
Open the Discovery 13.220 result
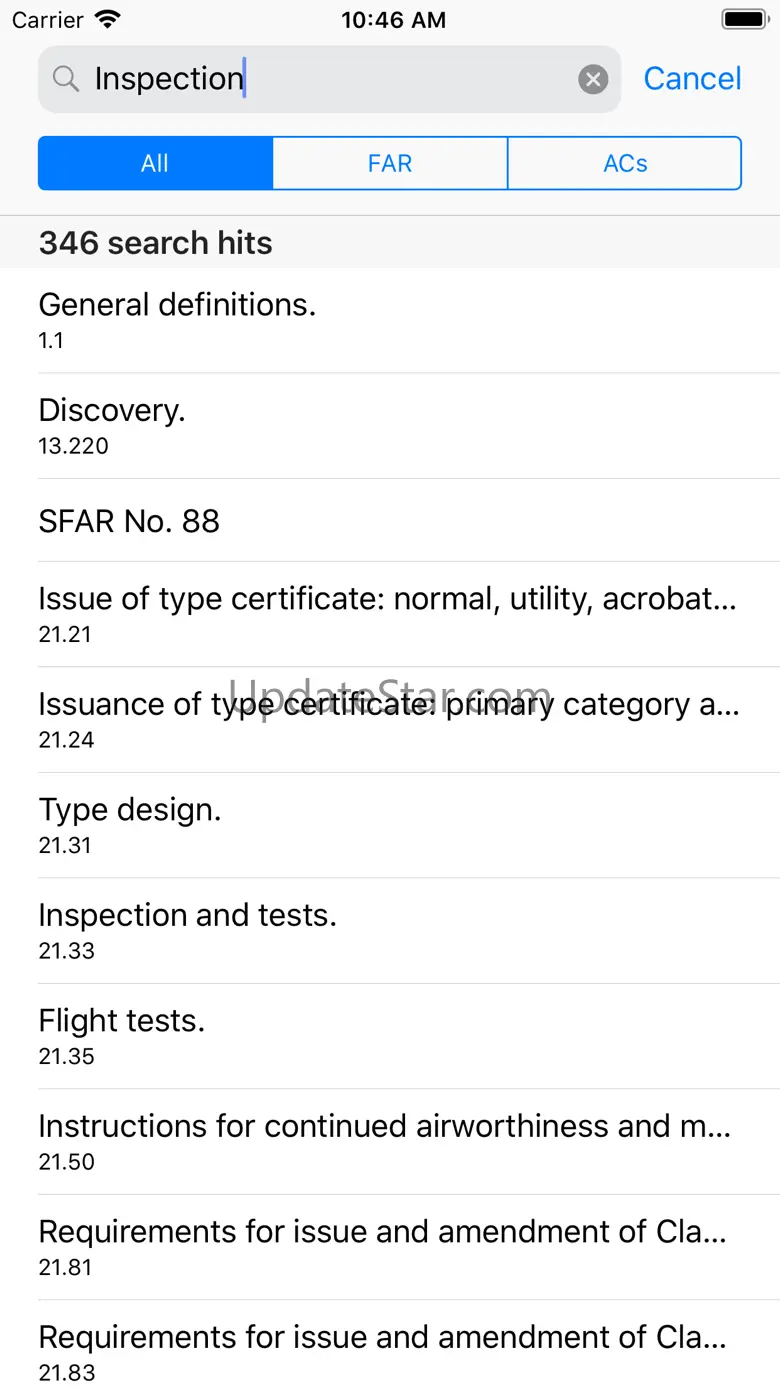pos(390,426)
